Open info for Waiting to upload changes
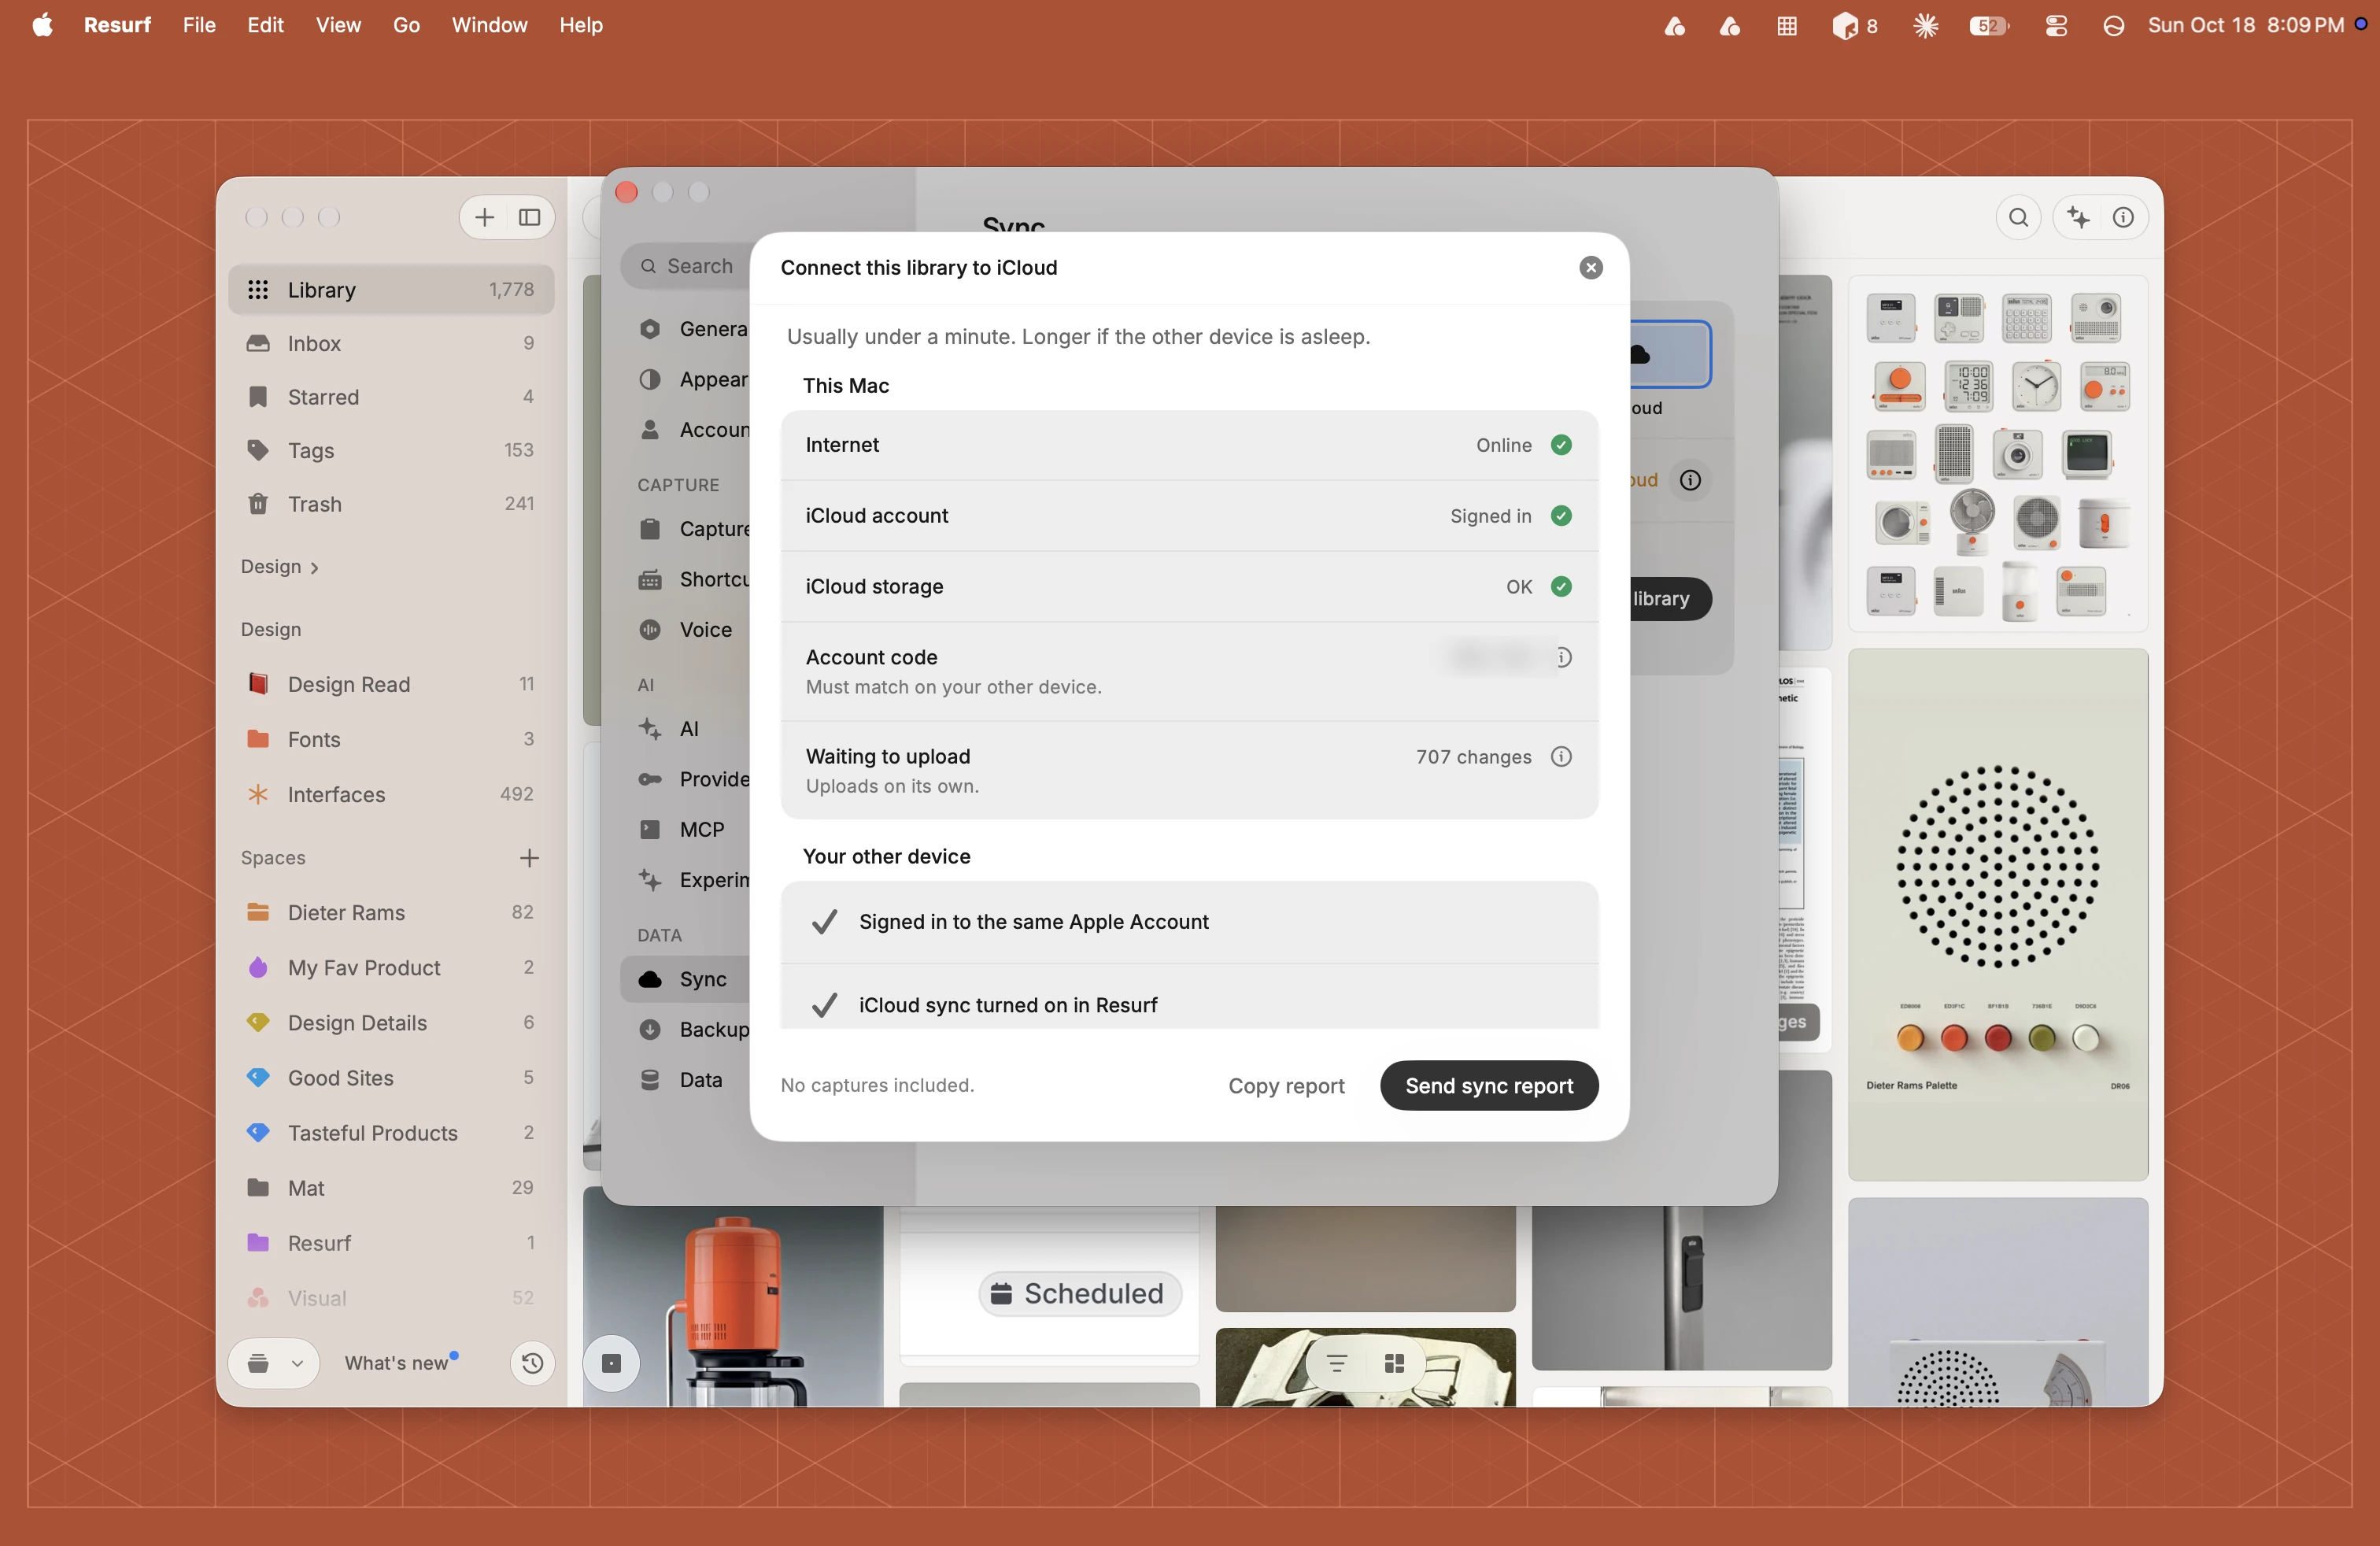Viewport: 2380px width, 1546px height. (x=1560, y=757)
